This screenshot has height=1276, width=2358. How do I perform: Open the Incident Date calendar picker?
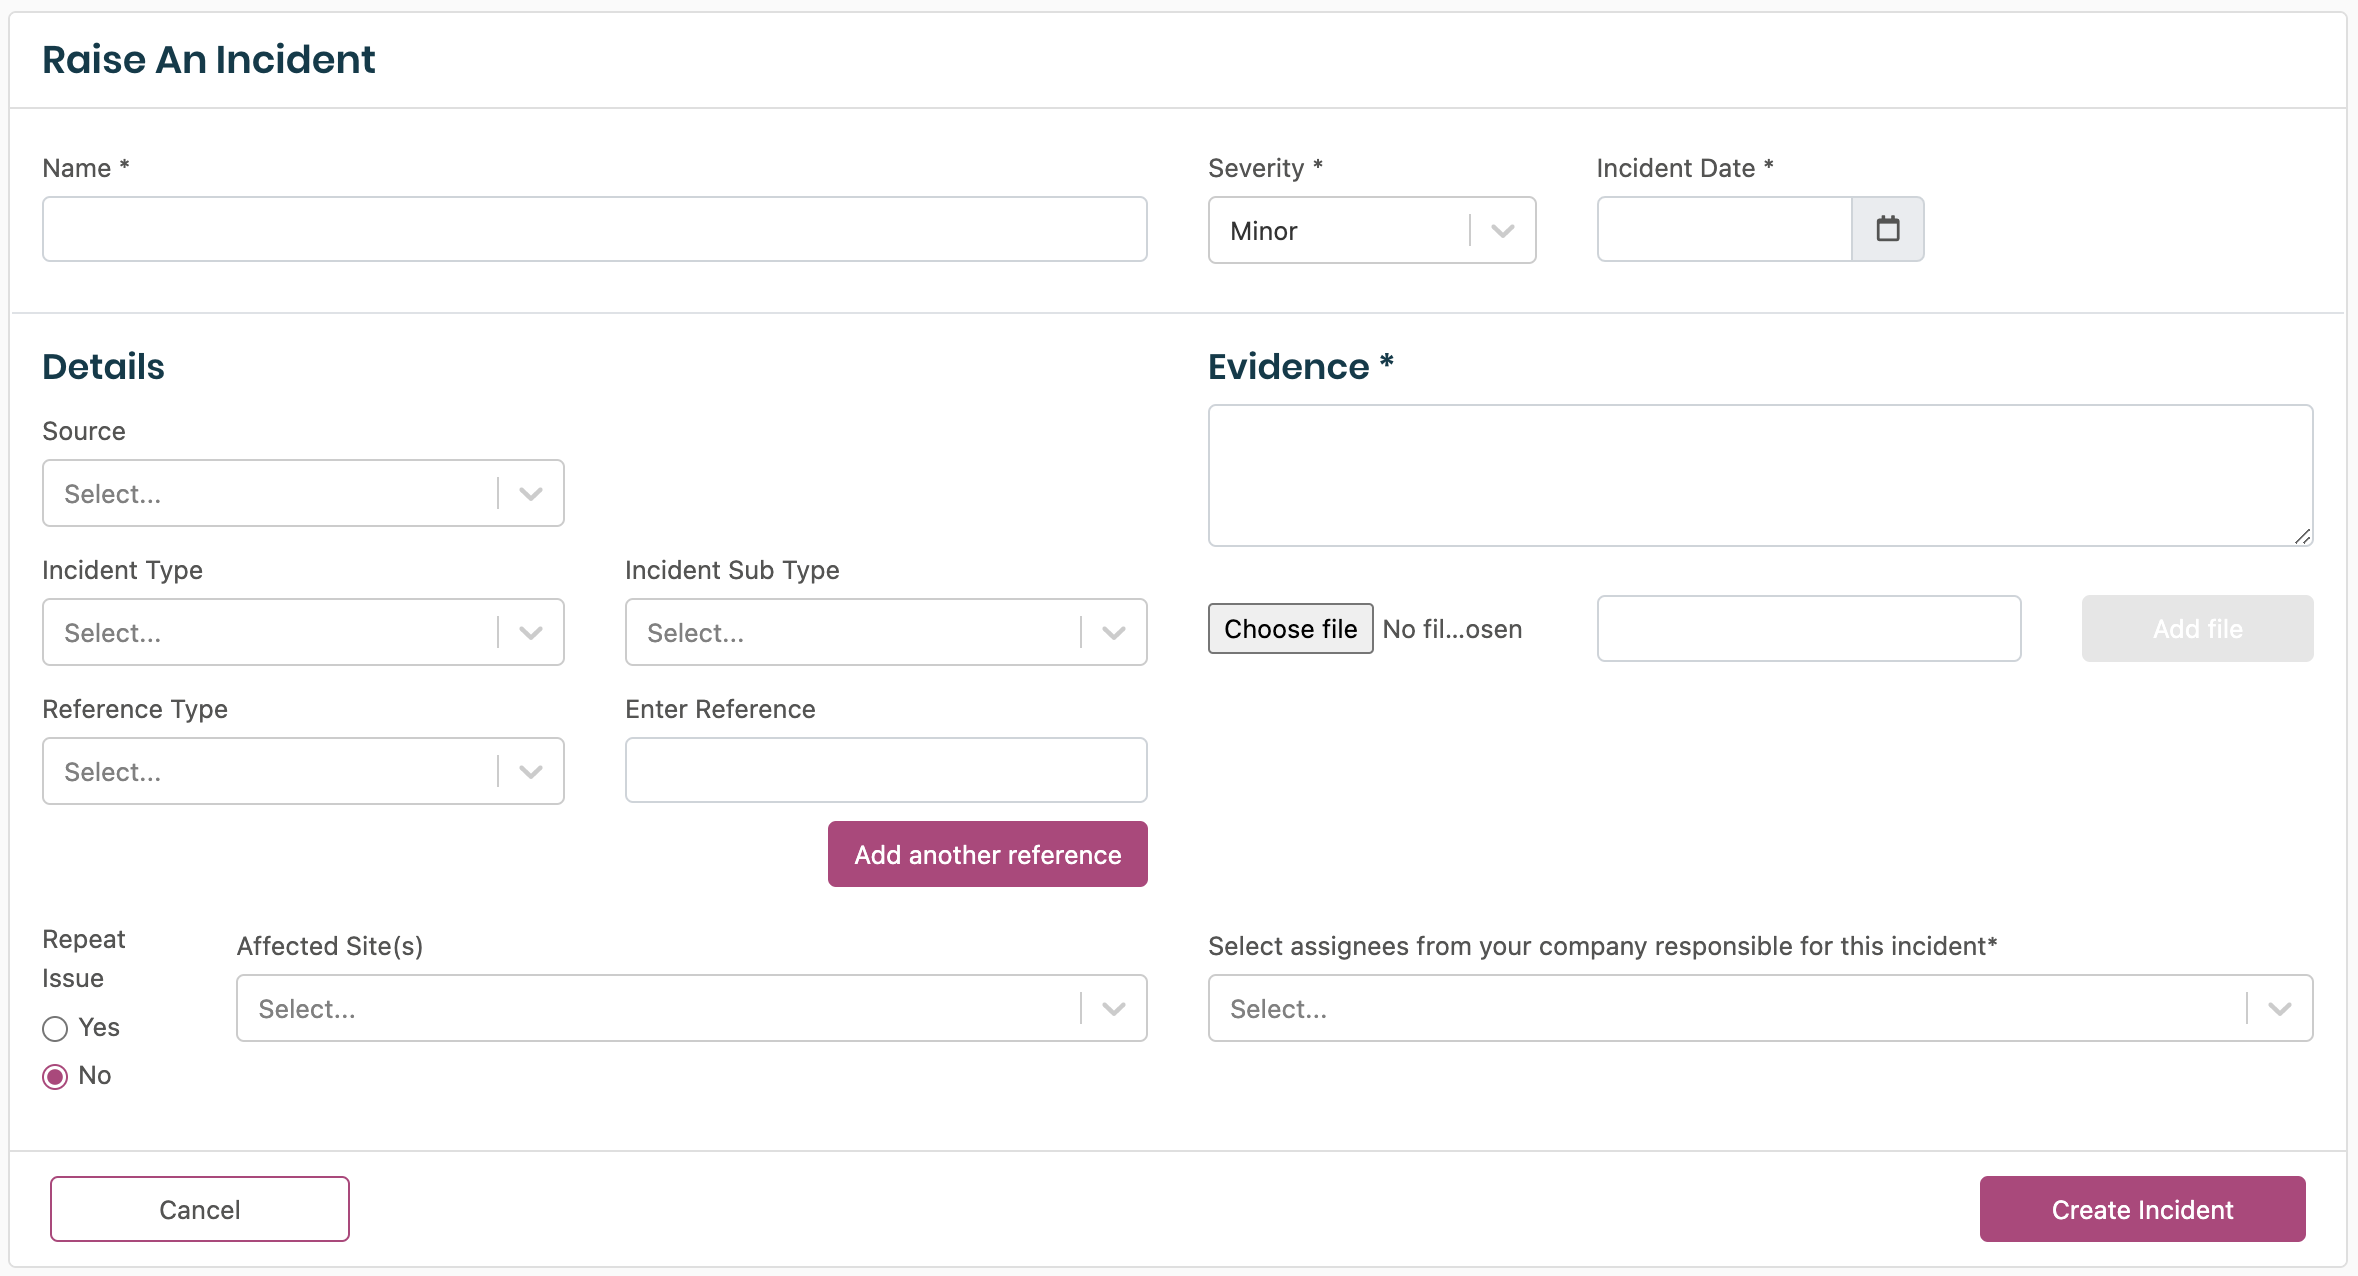click(1887, 229)
